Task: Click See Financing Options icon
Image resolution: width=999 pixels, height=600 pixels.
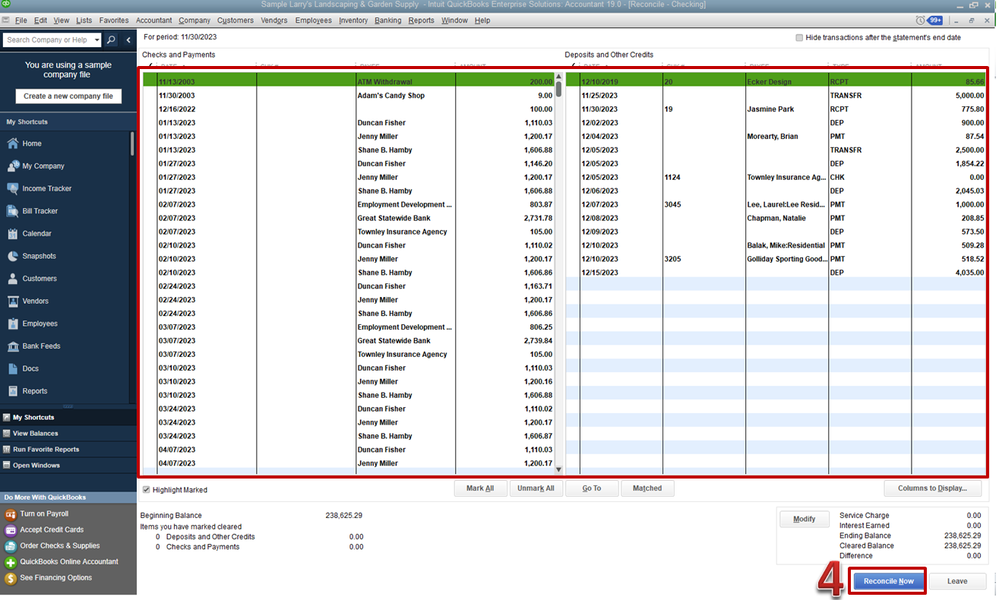Action: [x=10, y=578]
